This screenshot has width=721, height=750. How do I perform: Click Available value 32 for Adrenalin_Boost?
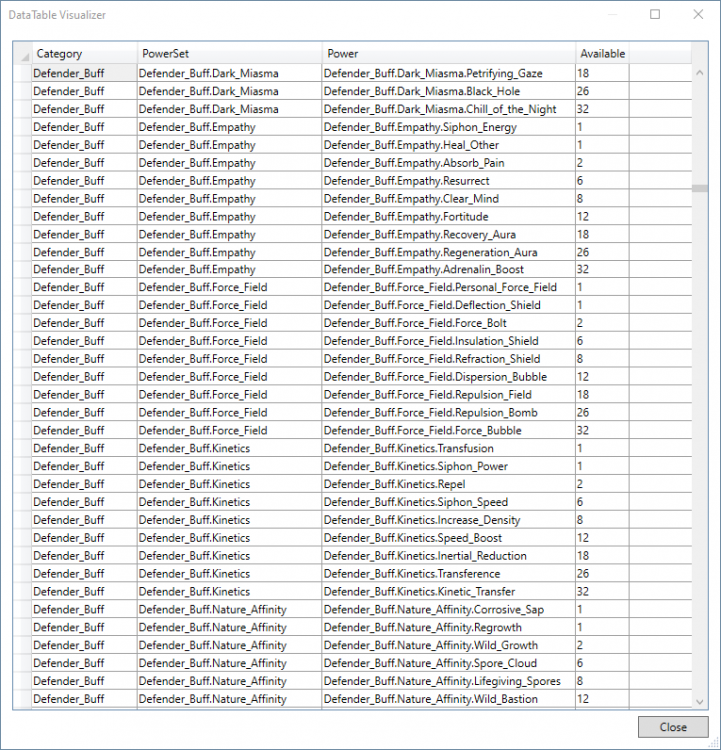[x=602, y=270]
